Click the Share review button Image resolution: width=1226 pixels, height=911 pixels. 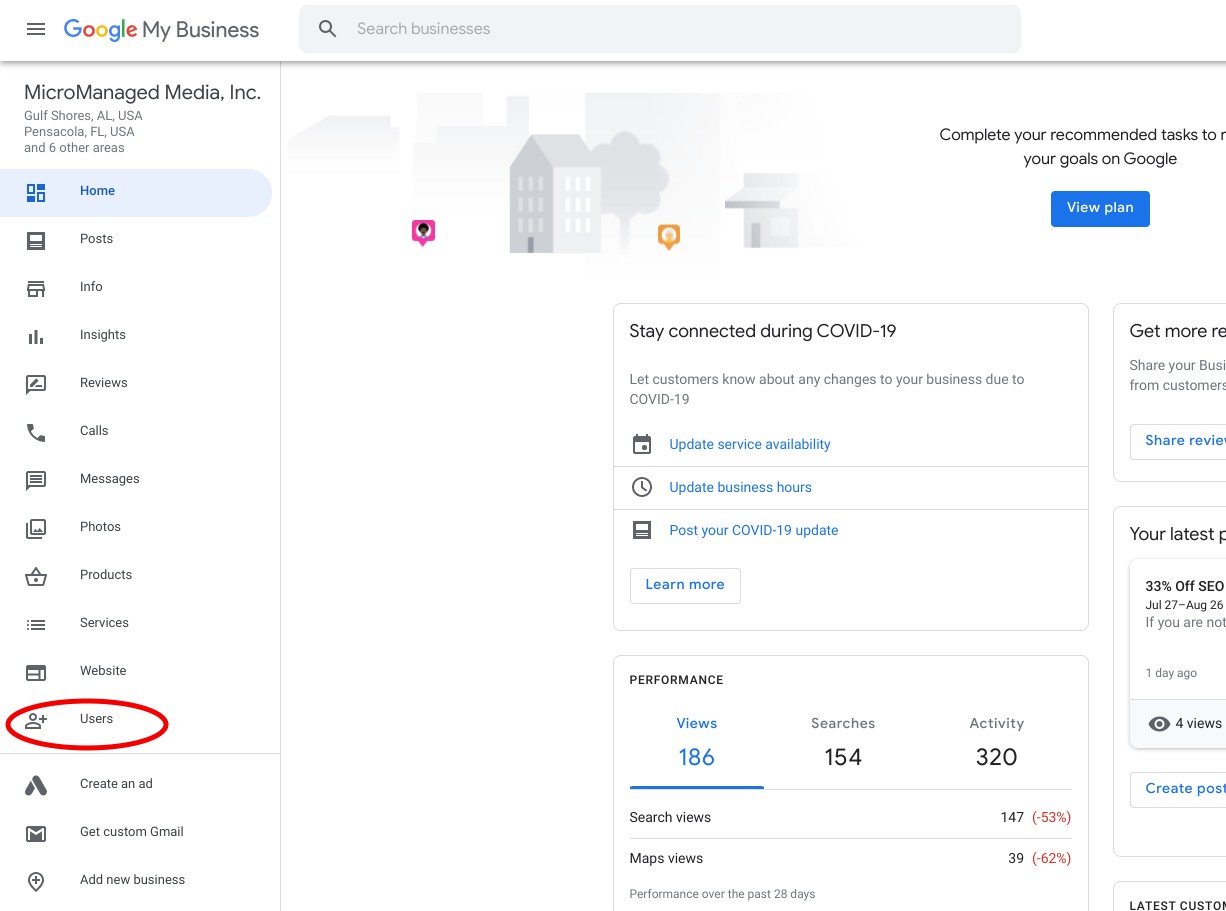tap(1178, 441)
